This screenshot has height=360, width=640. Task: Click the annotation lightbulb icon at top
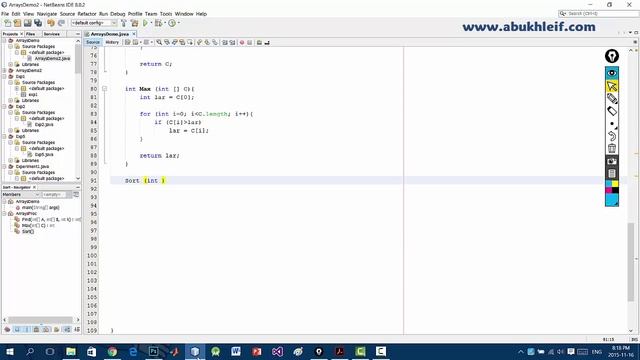[612, 56]
